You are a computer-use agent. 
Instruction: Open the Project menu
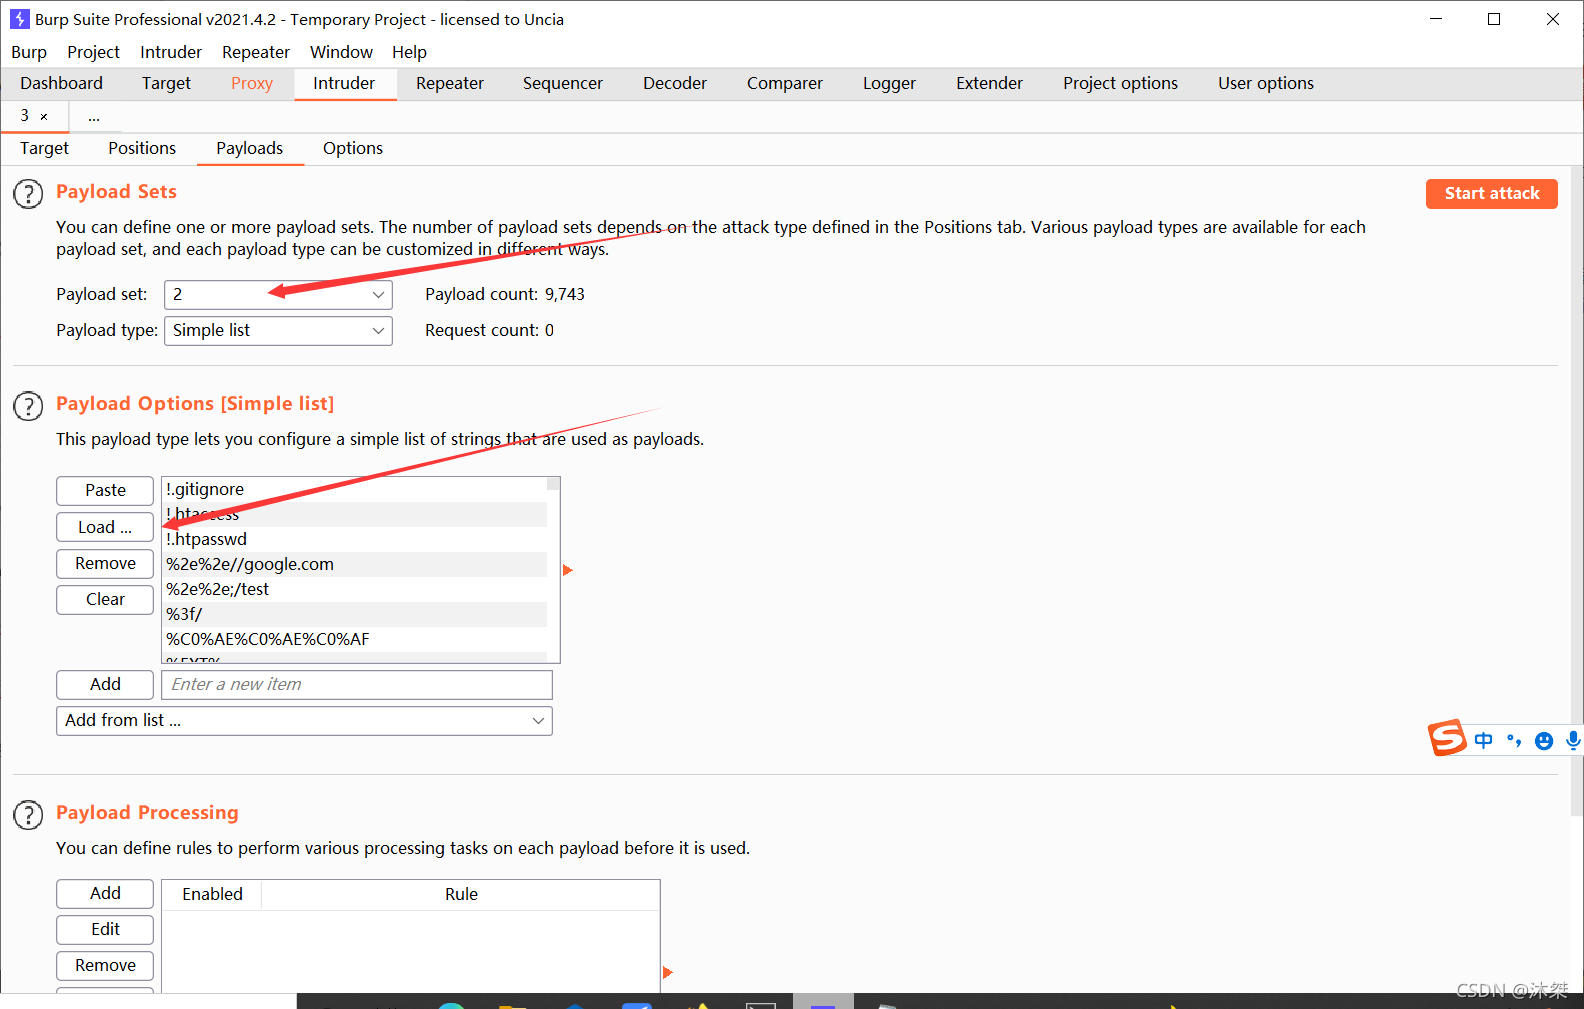(94, 52)
